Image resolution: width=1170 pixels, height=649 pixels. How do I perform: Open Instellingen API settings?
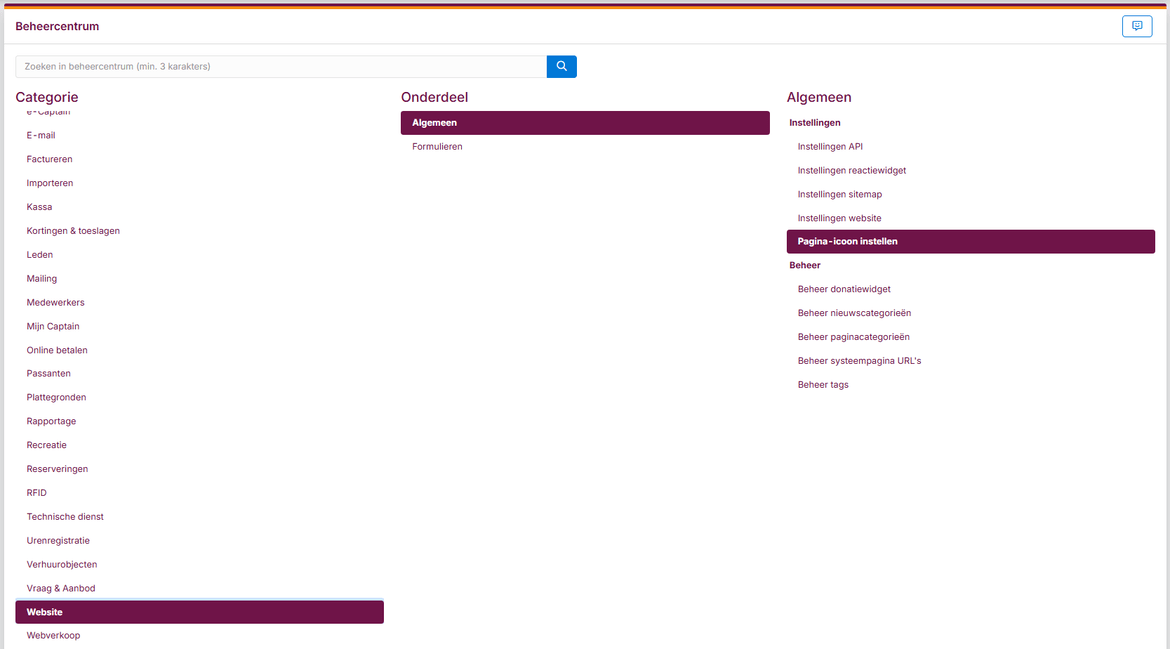[830, 146]
